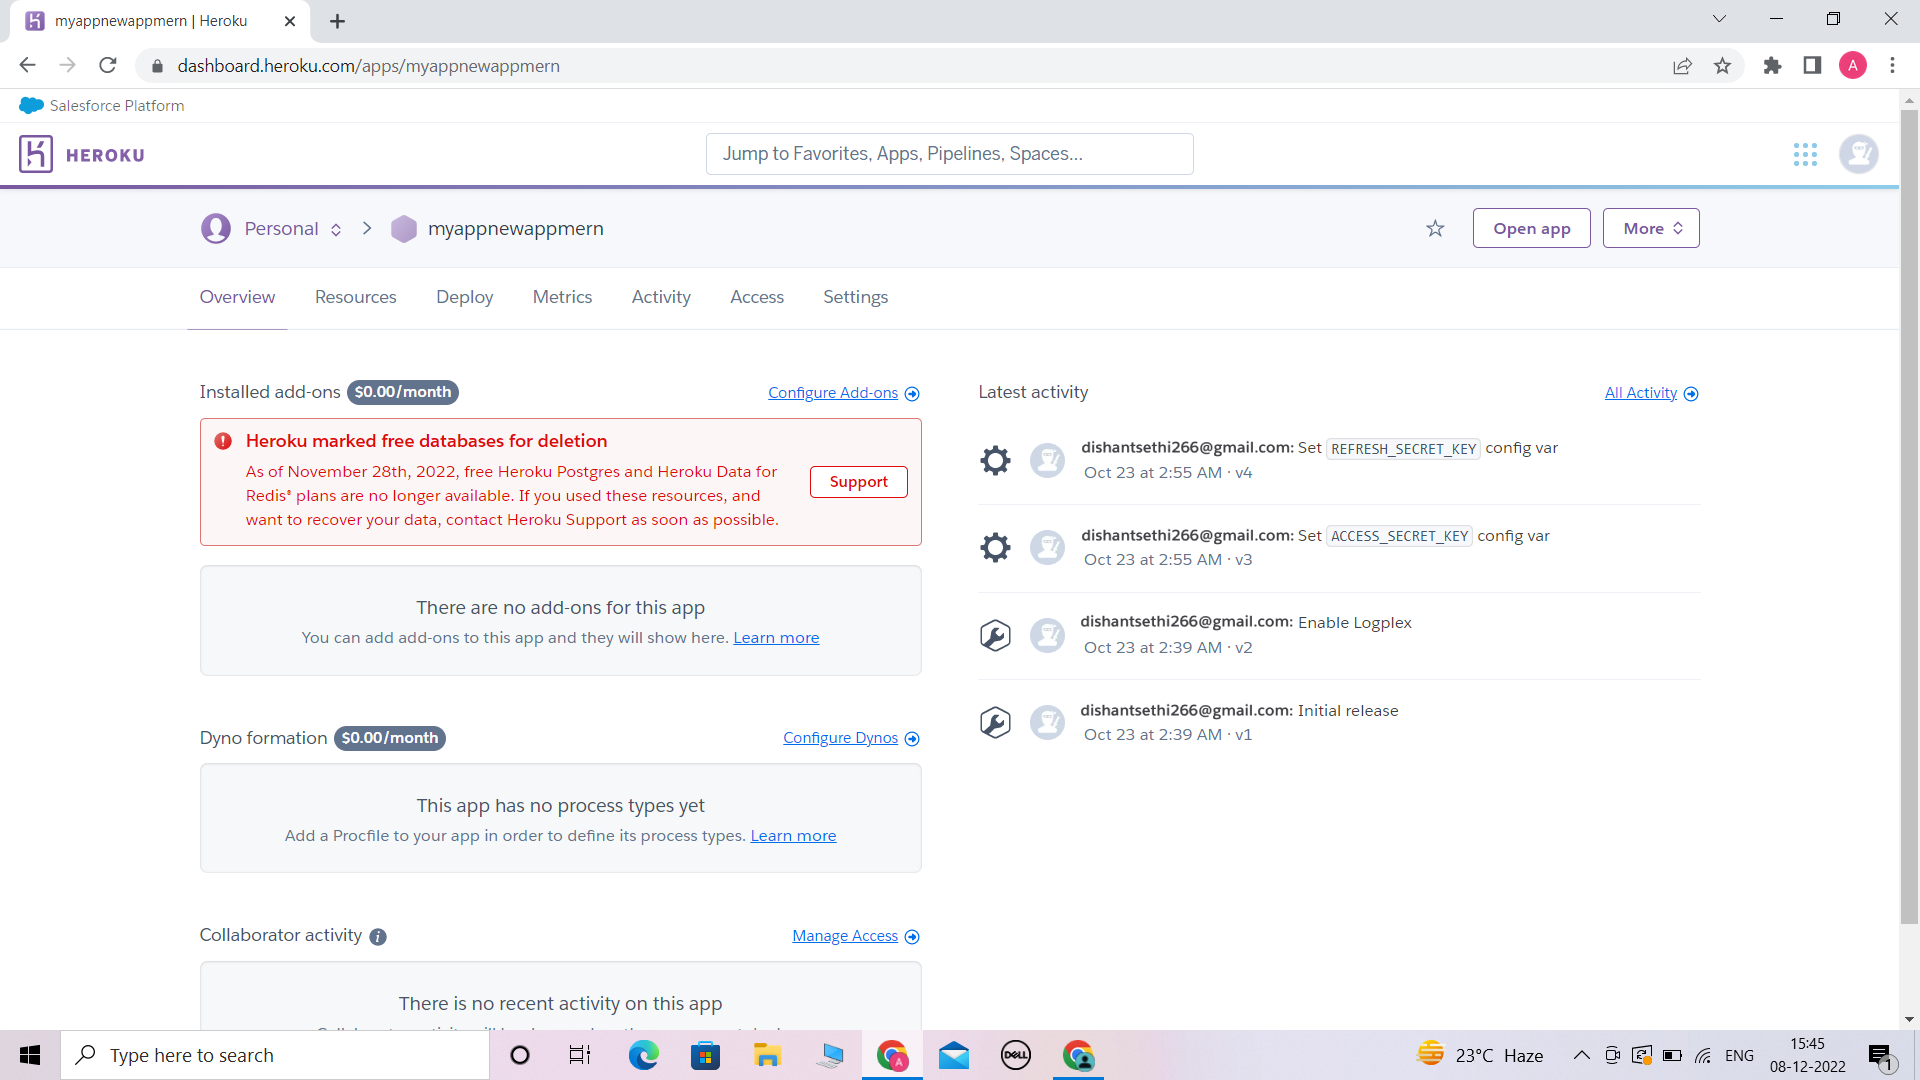Click the build icon for Enable Logplex

coord(995,635)
